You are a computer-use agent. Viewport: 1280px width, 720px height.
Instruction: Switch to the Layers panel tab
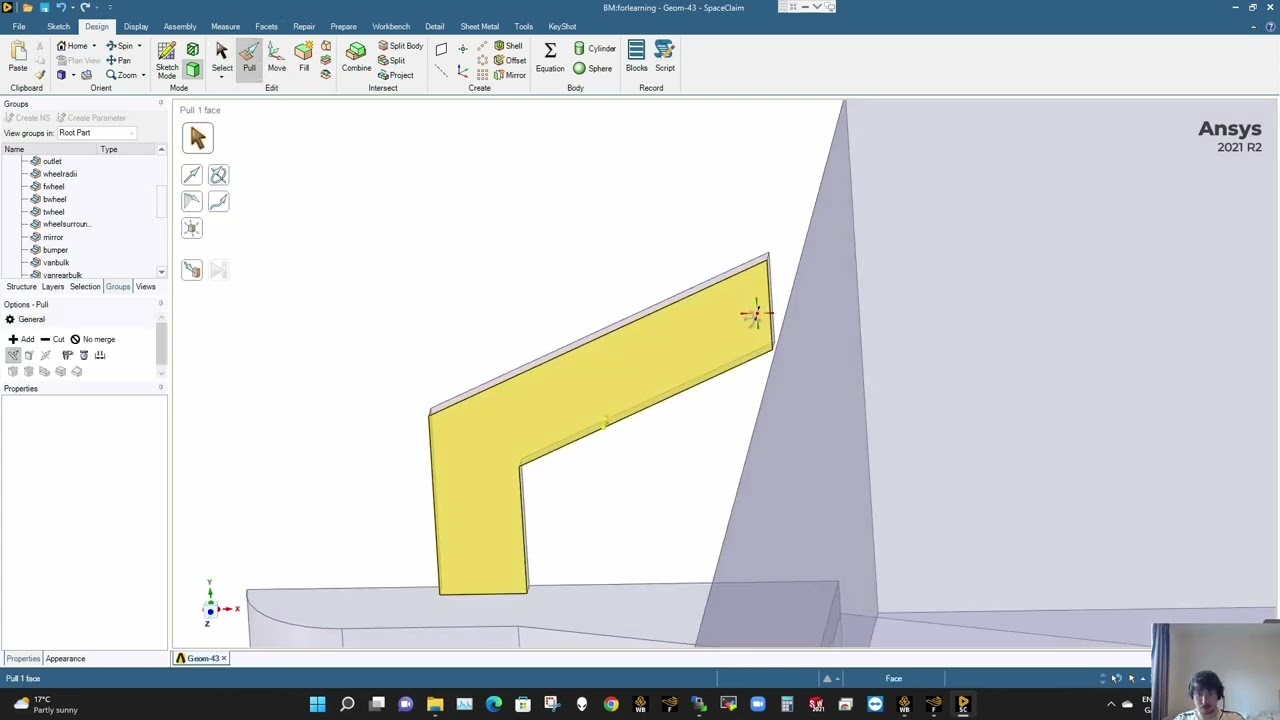click(53, 287)
